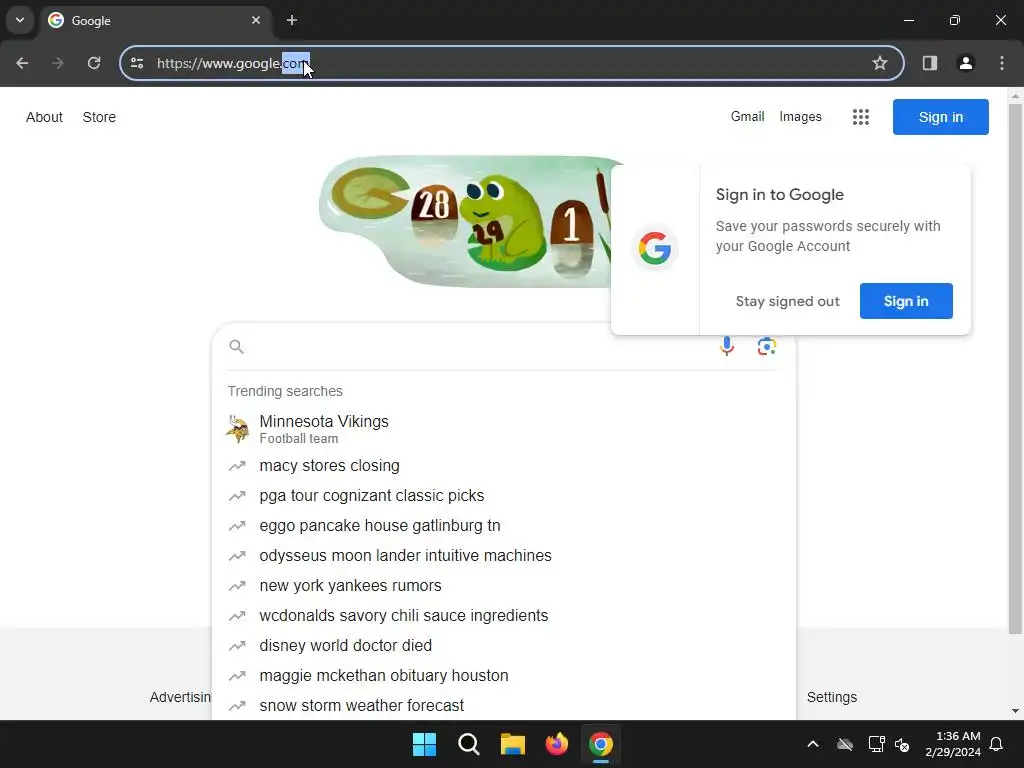Image resolution: width=1024 pixels, height=768 pixels.
Task: Select odysseus moon lander intuitive machines
Action: 504,556
